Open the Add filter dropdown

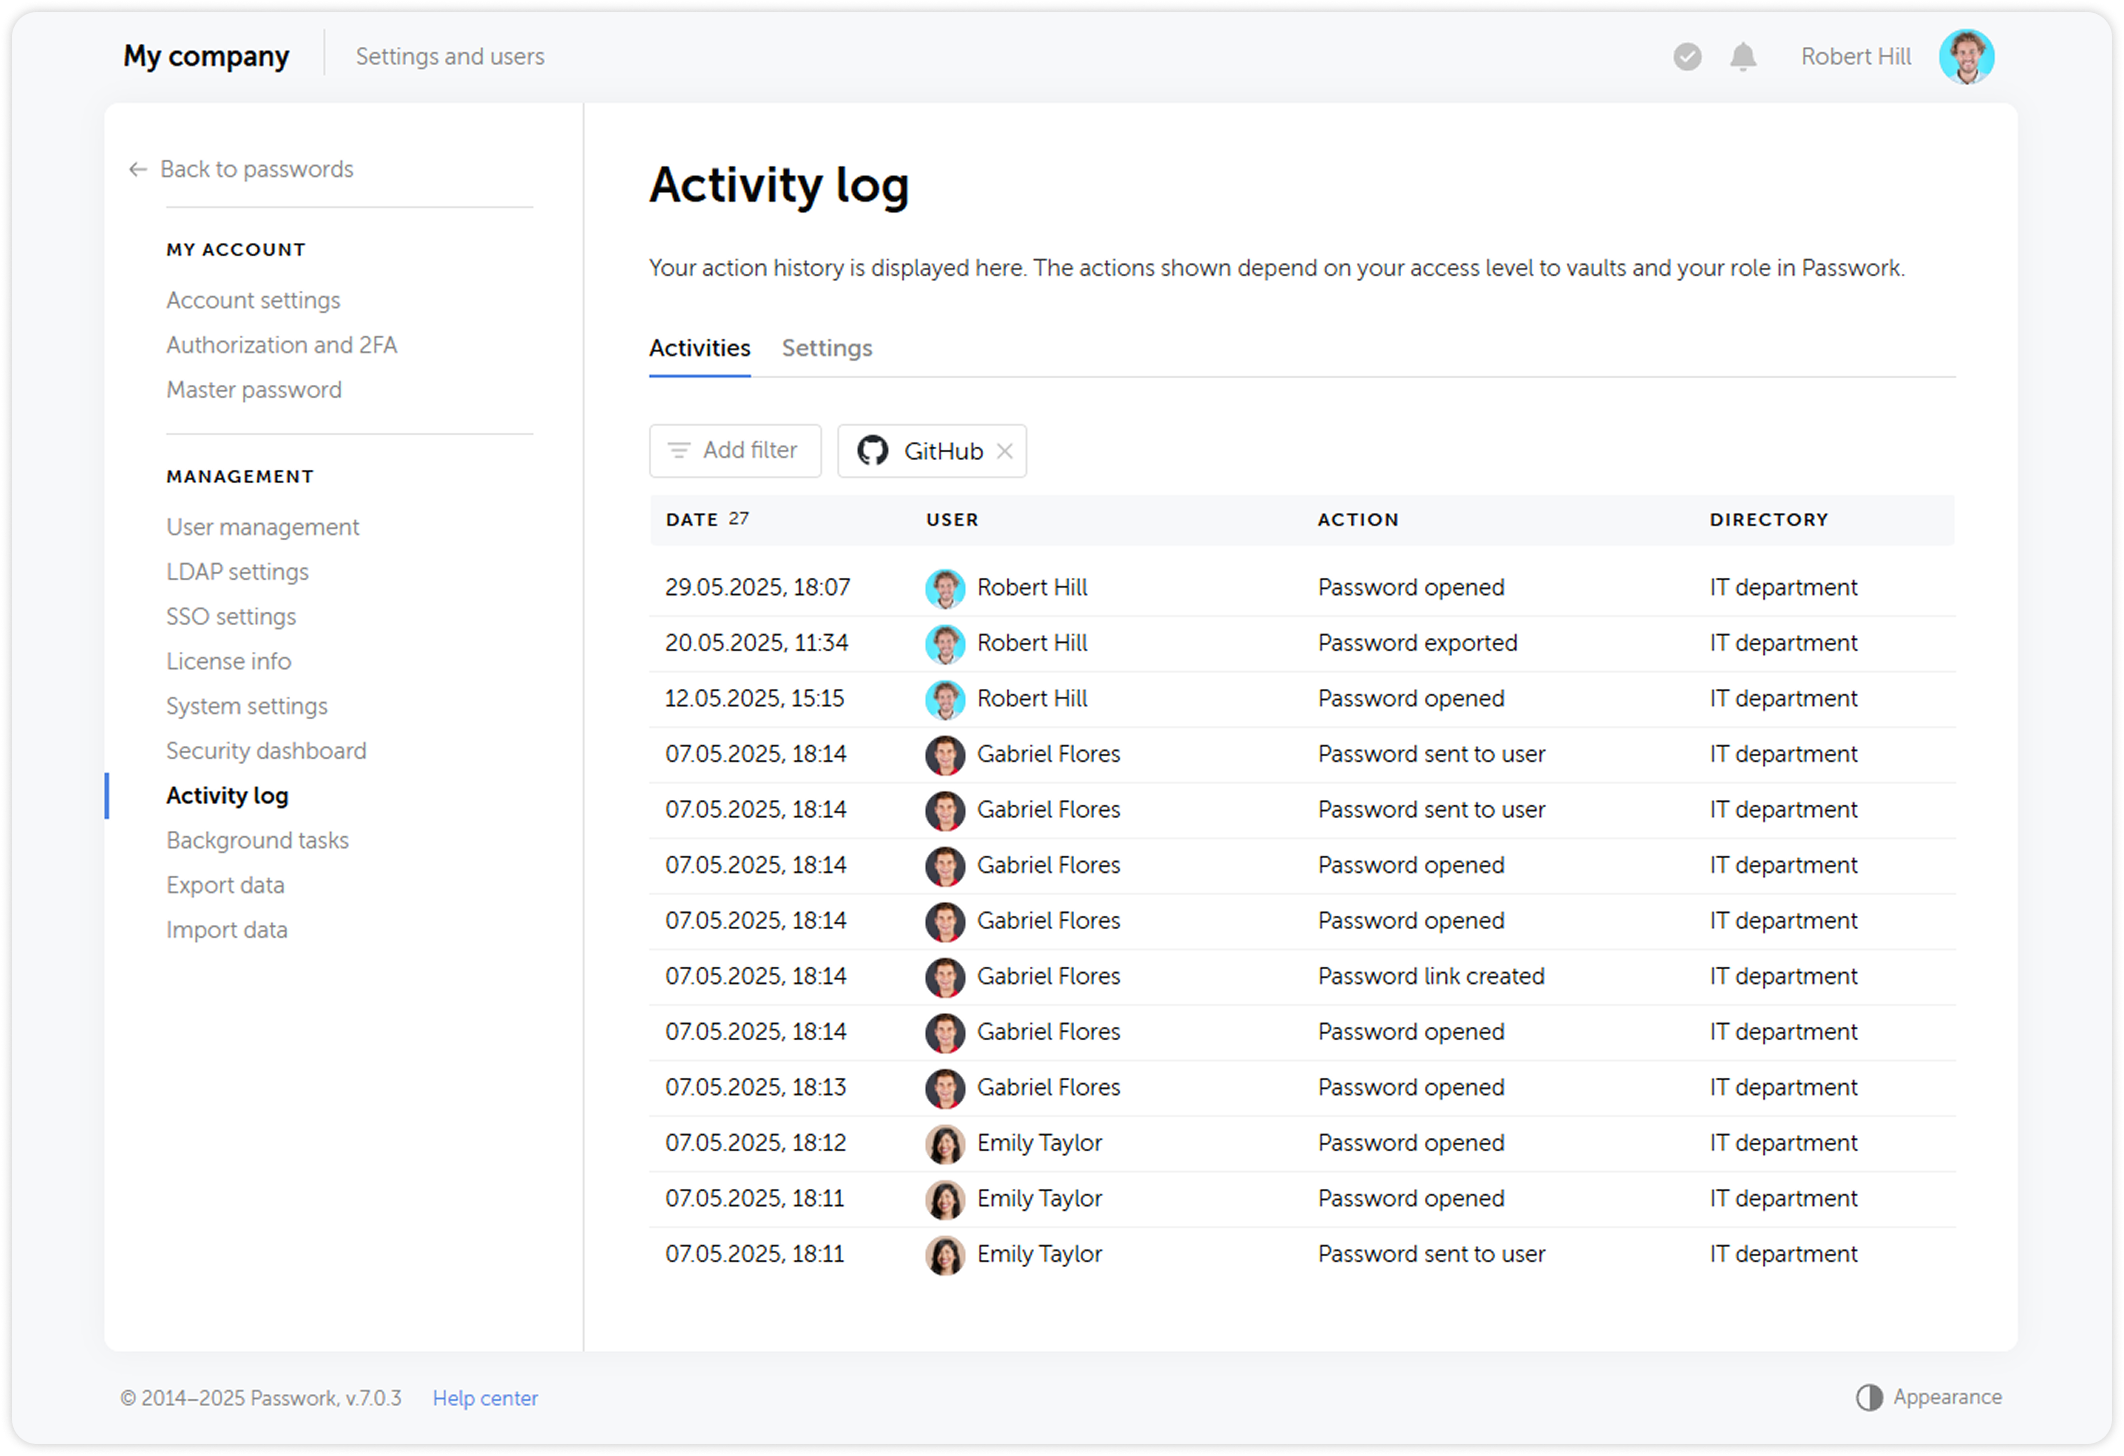click(735, 450)
